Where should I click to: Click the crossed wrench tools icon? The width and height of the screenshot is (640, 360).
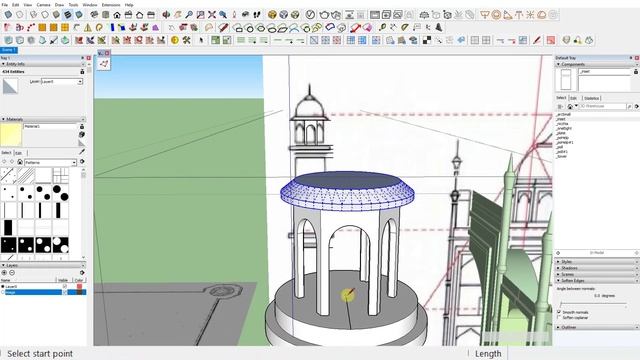[187, 40]
